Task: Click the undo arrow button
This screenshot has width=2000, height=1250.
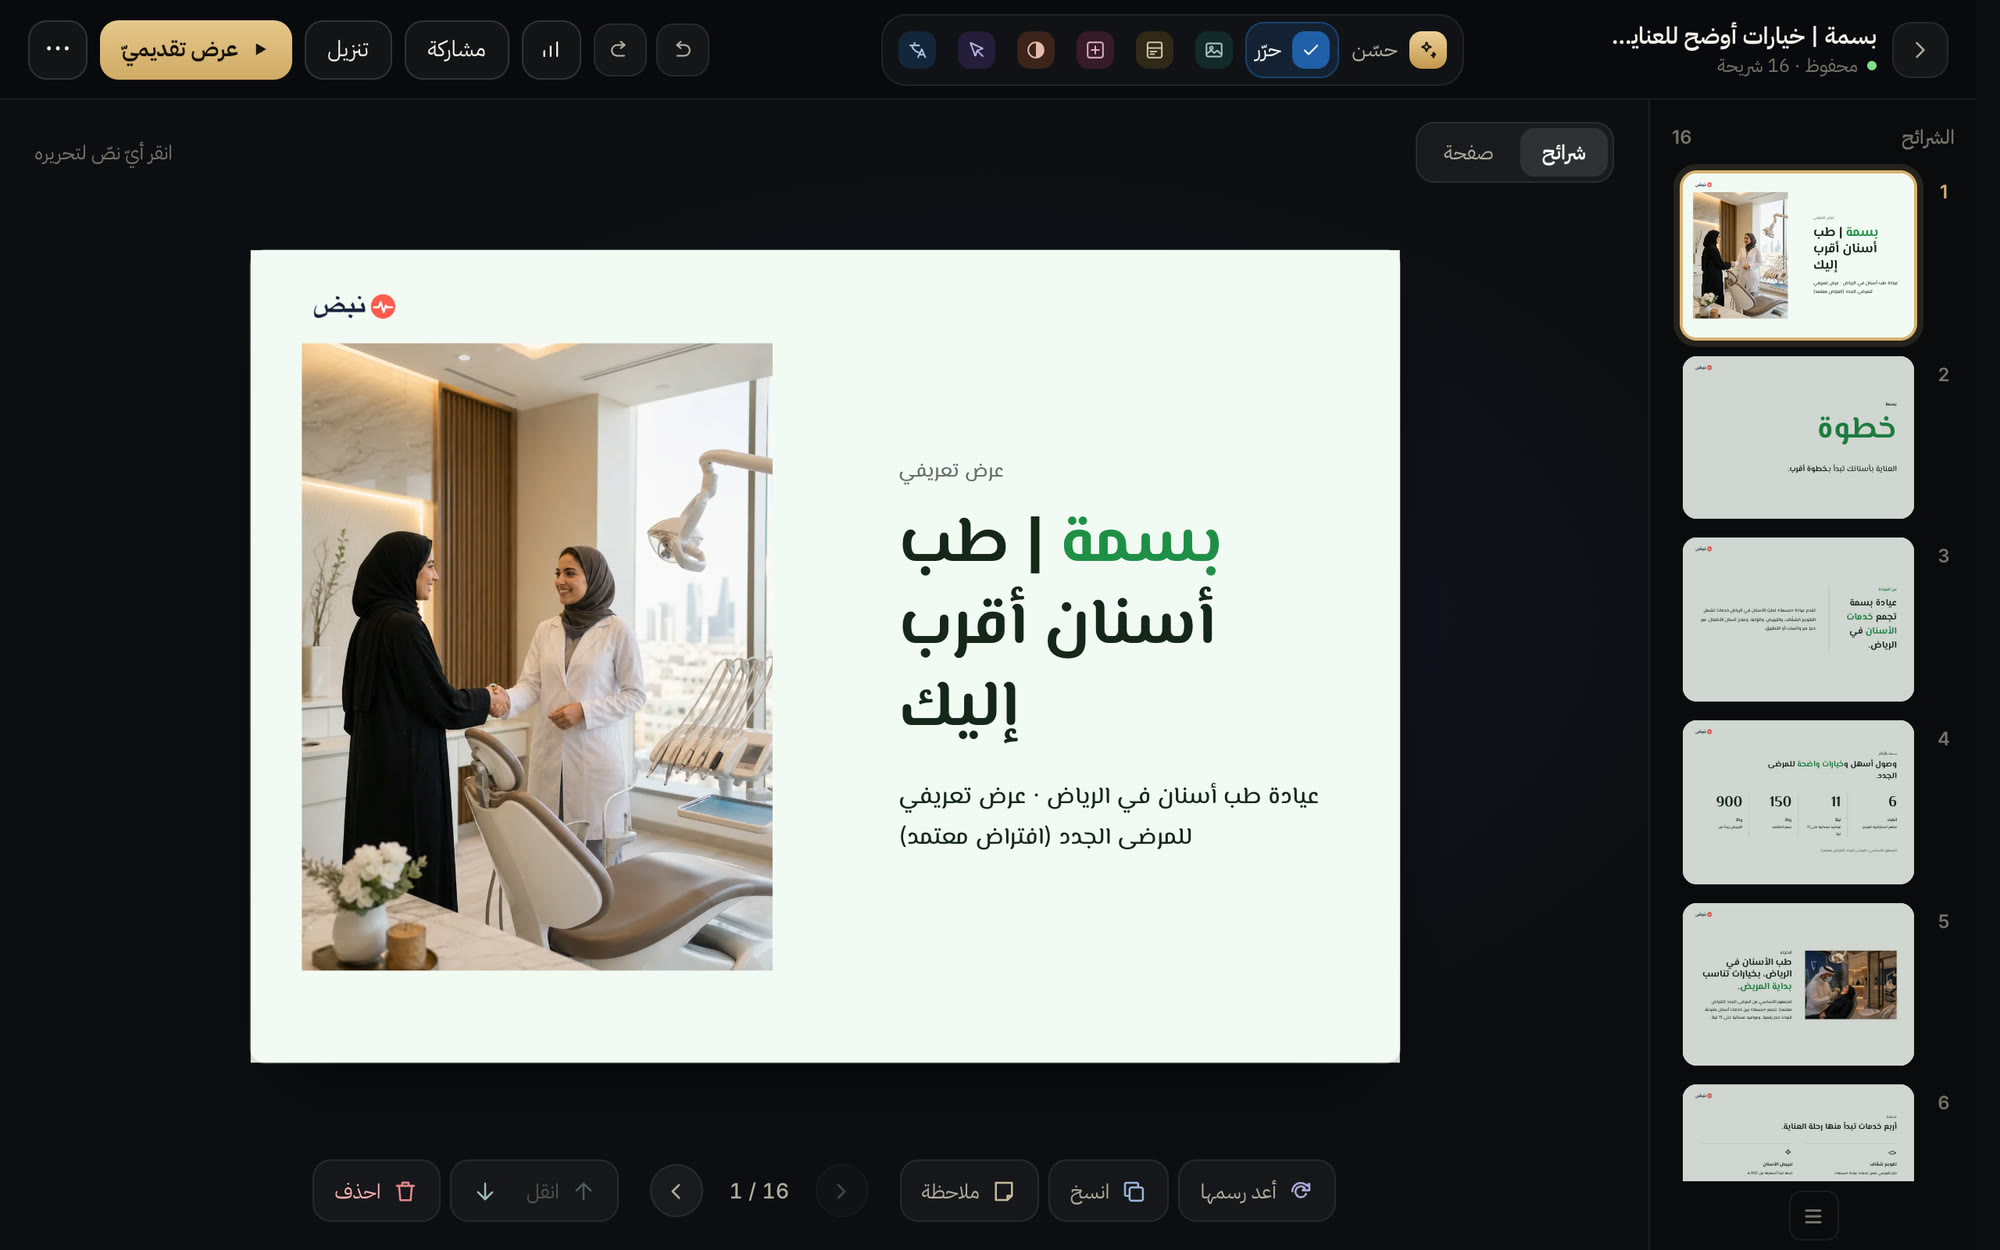Action: (682, 50)
